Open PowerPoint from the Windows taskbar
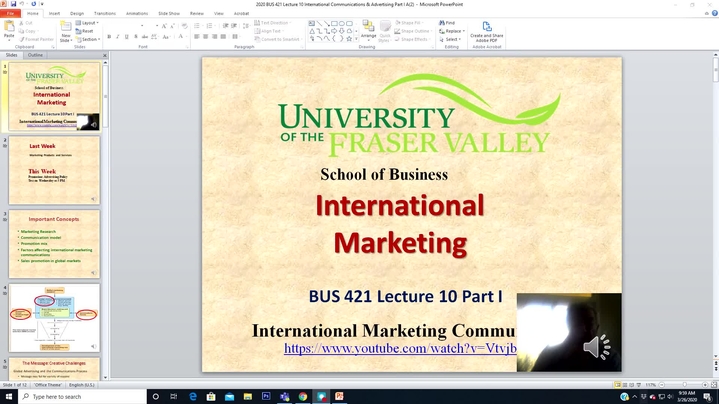Image resolution: width=719 pixels, height=404 pixels. [339, 396]
